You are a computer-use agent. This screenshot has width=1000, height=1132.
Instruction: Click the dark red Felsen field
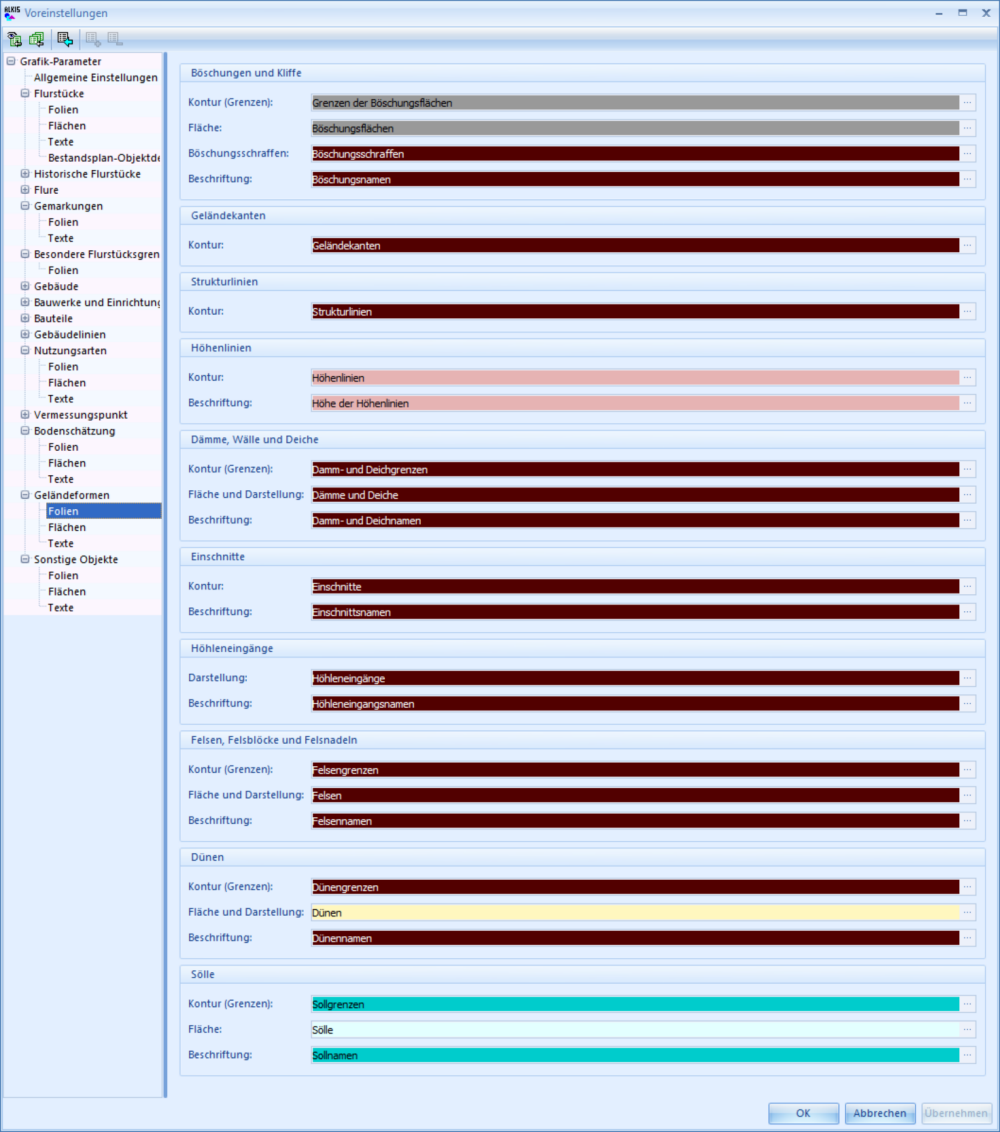(x=635, y=796)
